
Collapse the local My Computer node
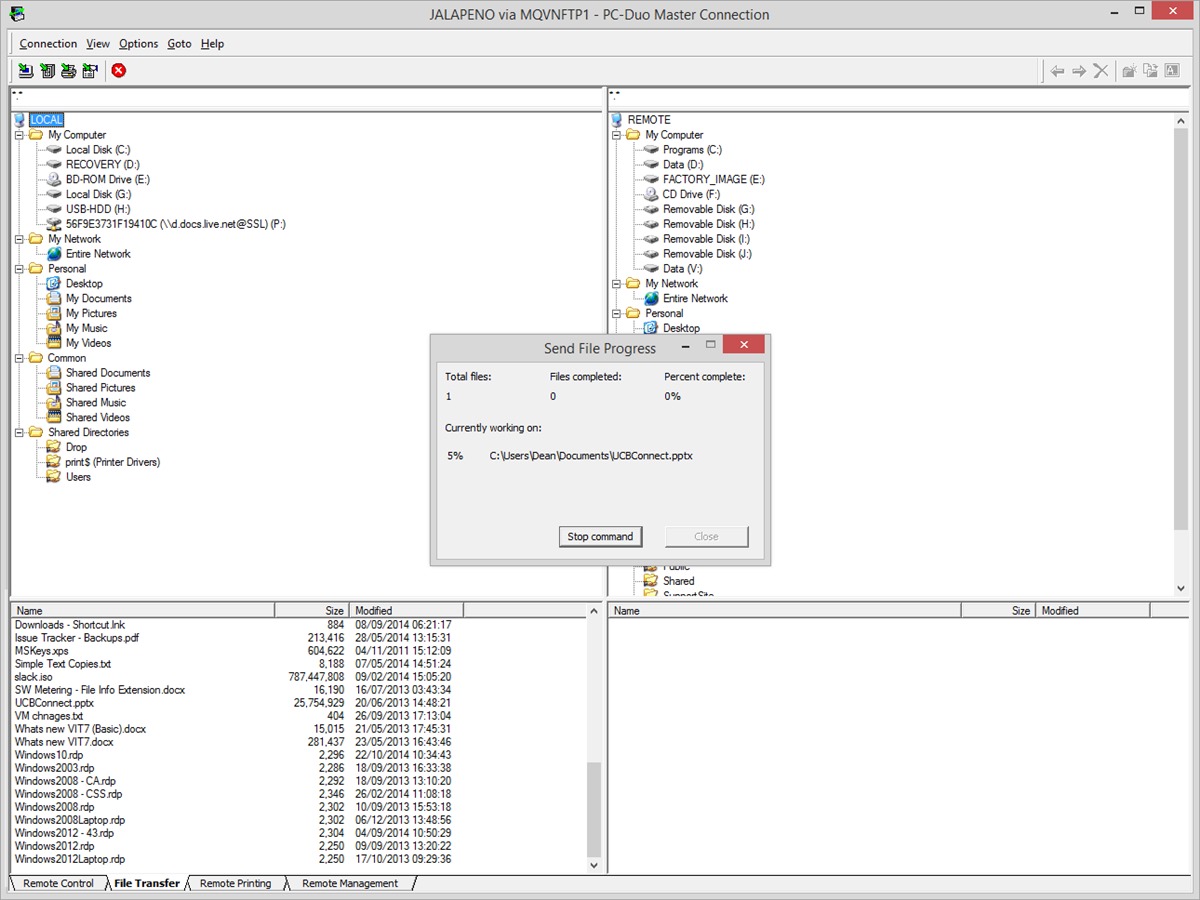20,135
